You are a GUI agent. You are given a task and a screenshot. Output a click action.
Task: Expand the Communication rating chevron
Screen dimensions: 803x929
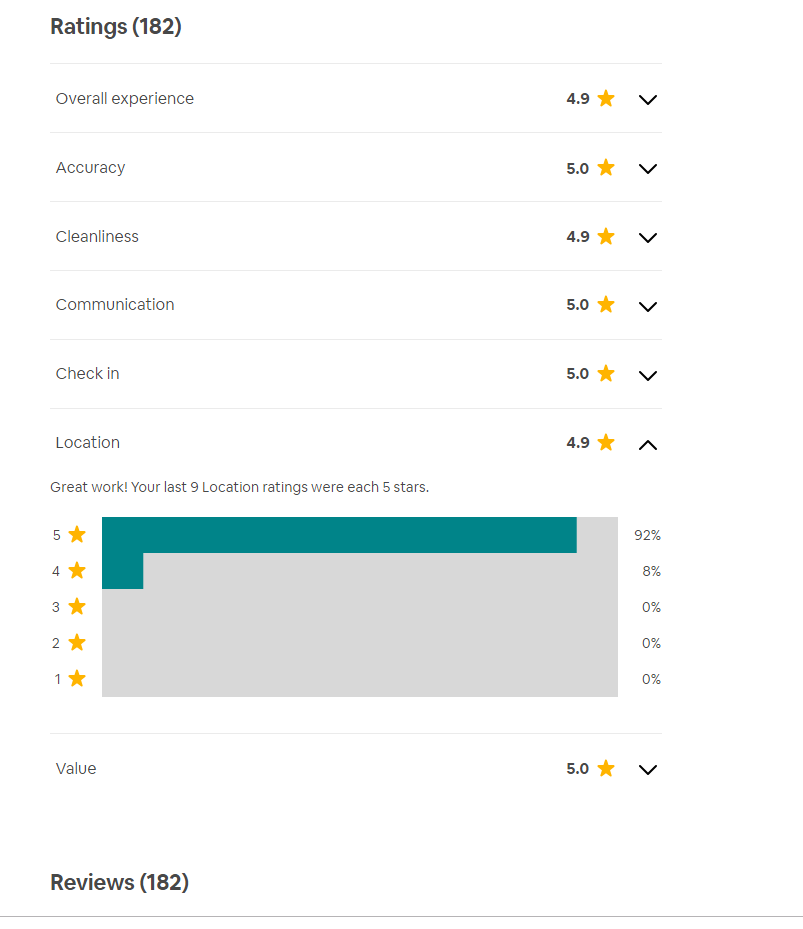click(647, 306)
